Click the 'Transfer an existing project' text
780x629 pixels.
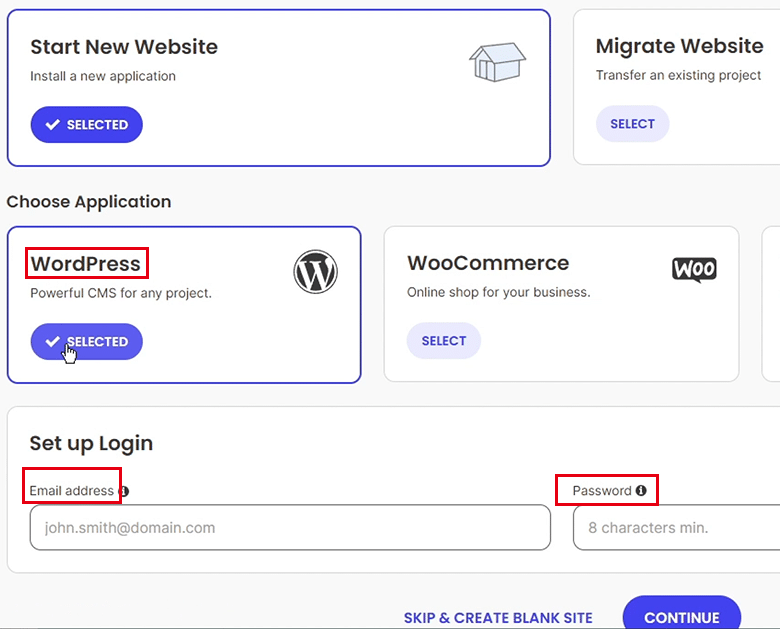679,75
